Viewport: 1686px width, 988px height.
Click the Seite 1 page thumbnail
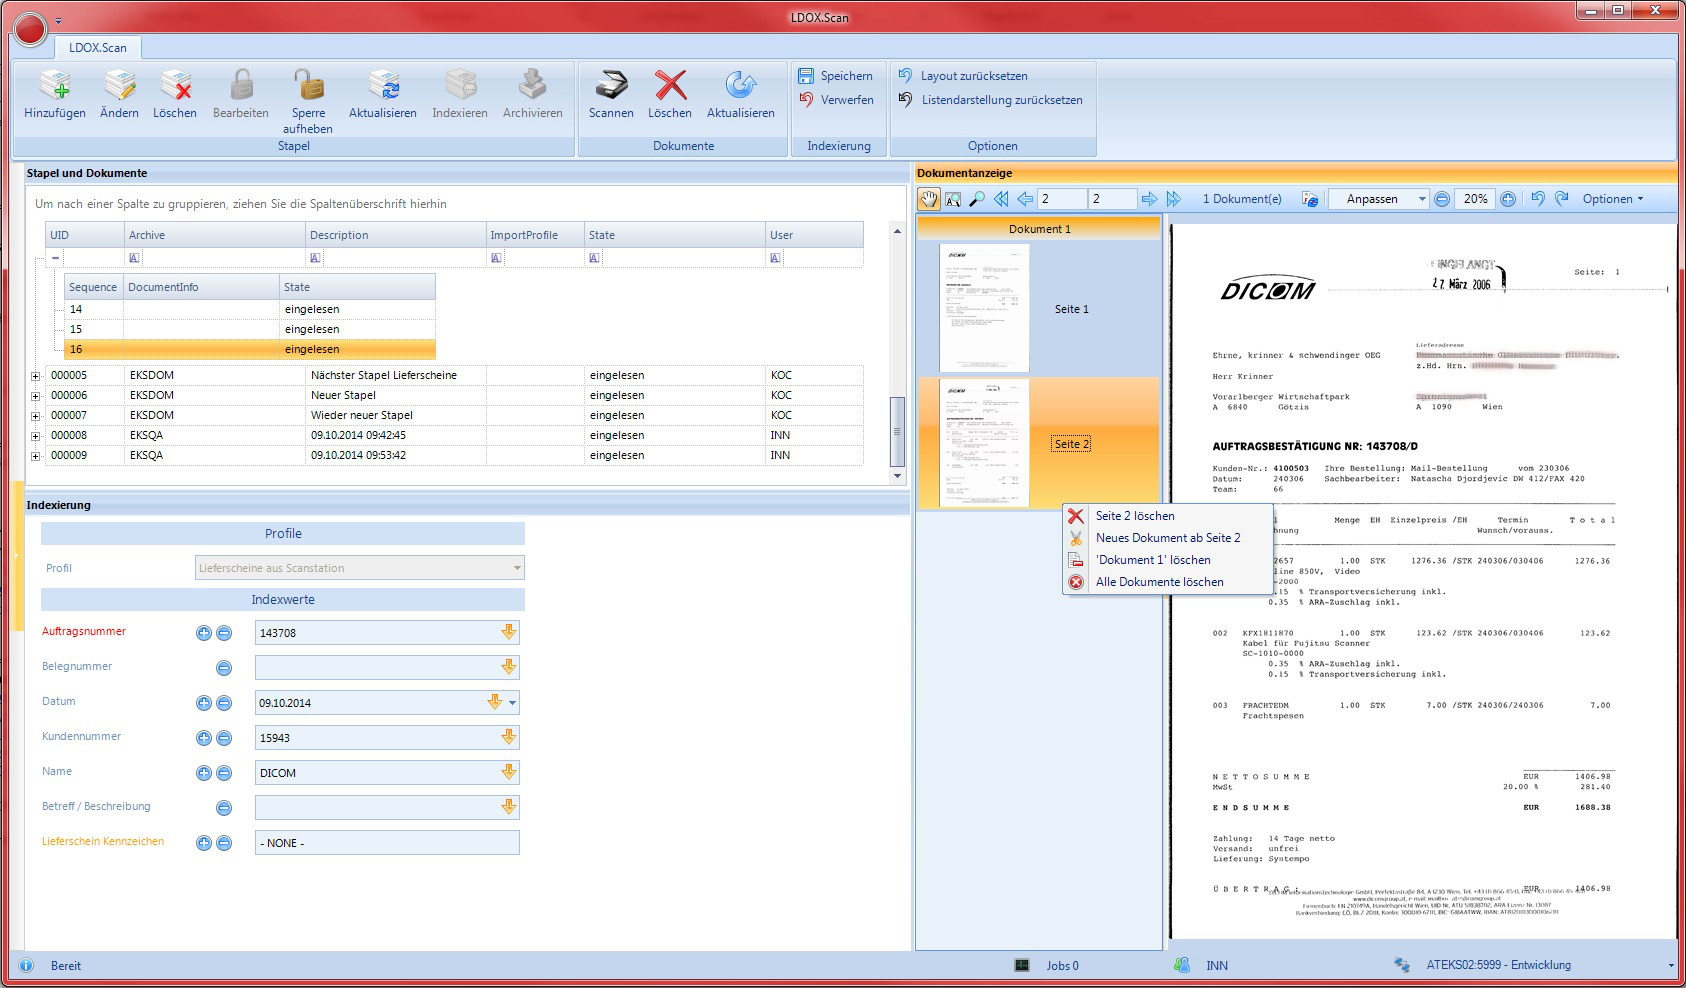pos(984,309)
